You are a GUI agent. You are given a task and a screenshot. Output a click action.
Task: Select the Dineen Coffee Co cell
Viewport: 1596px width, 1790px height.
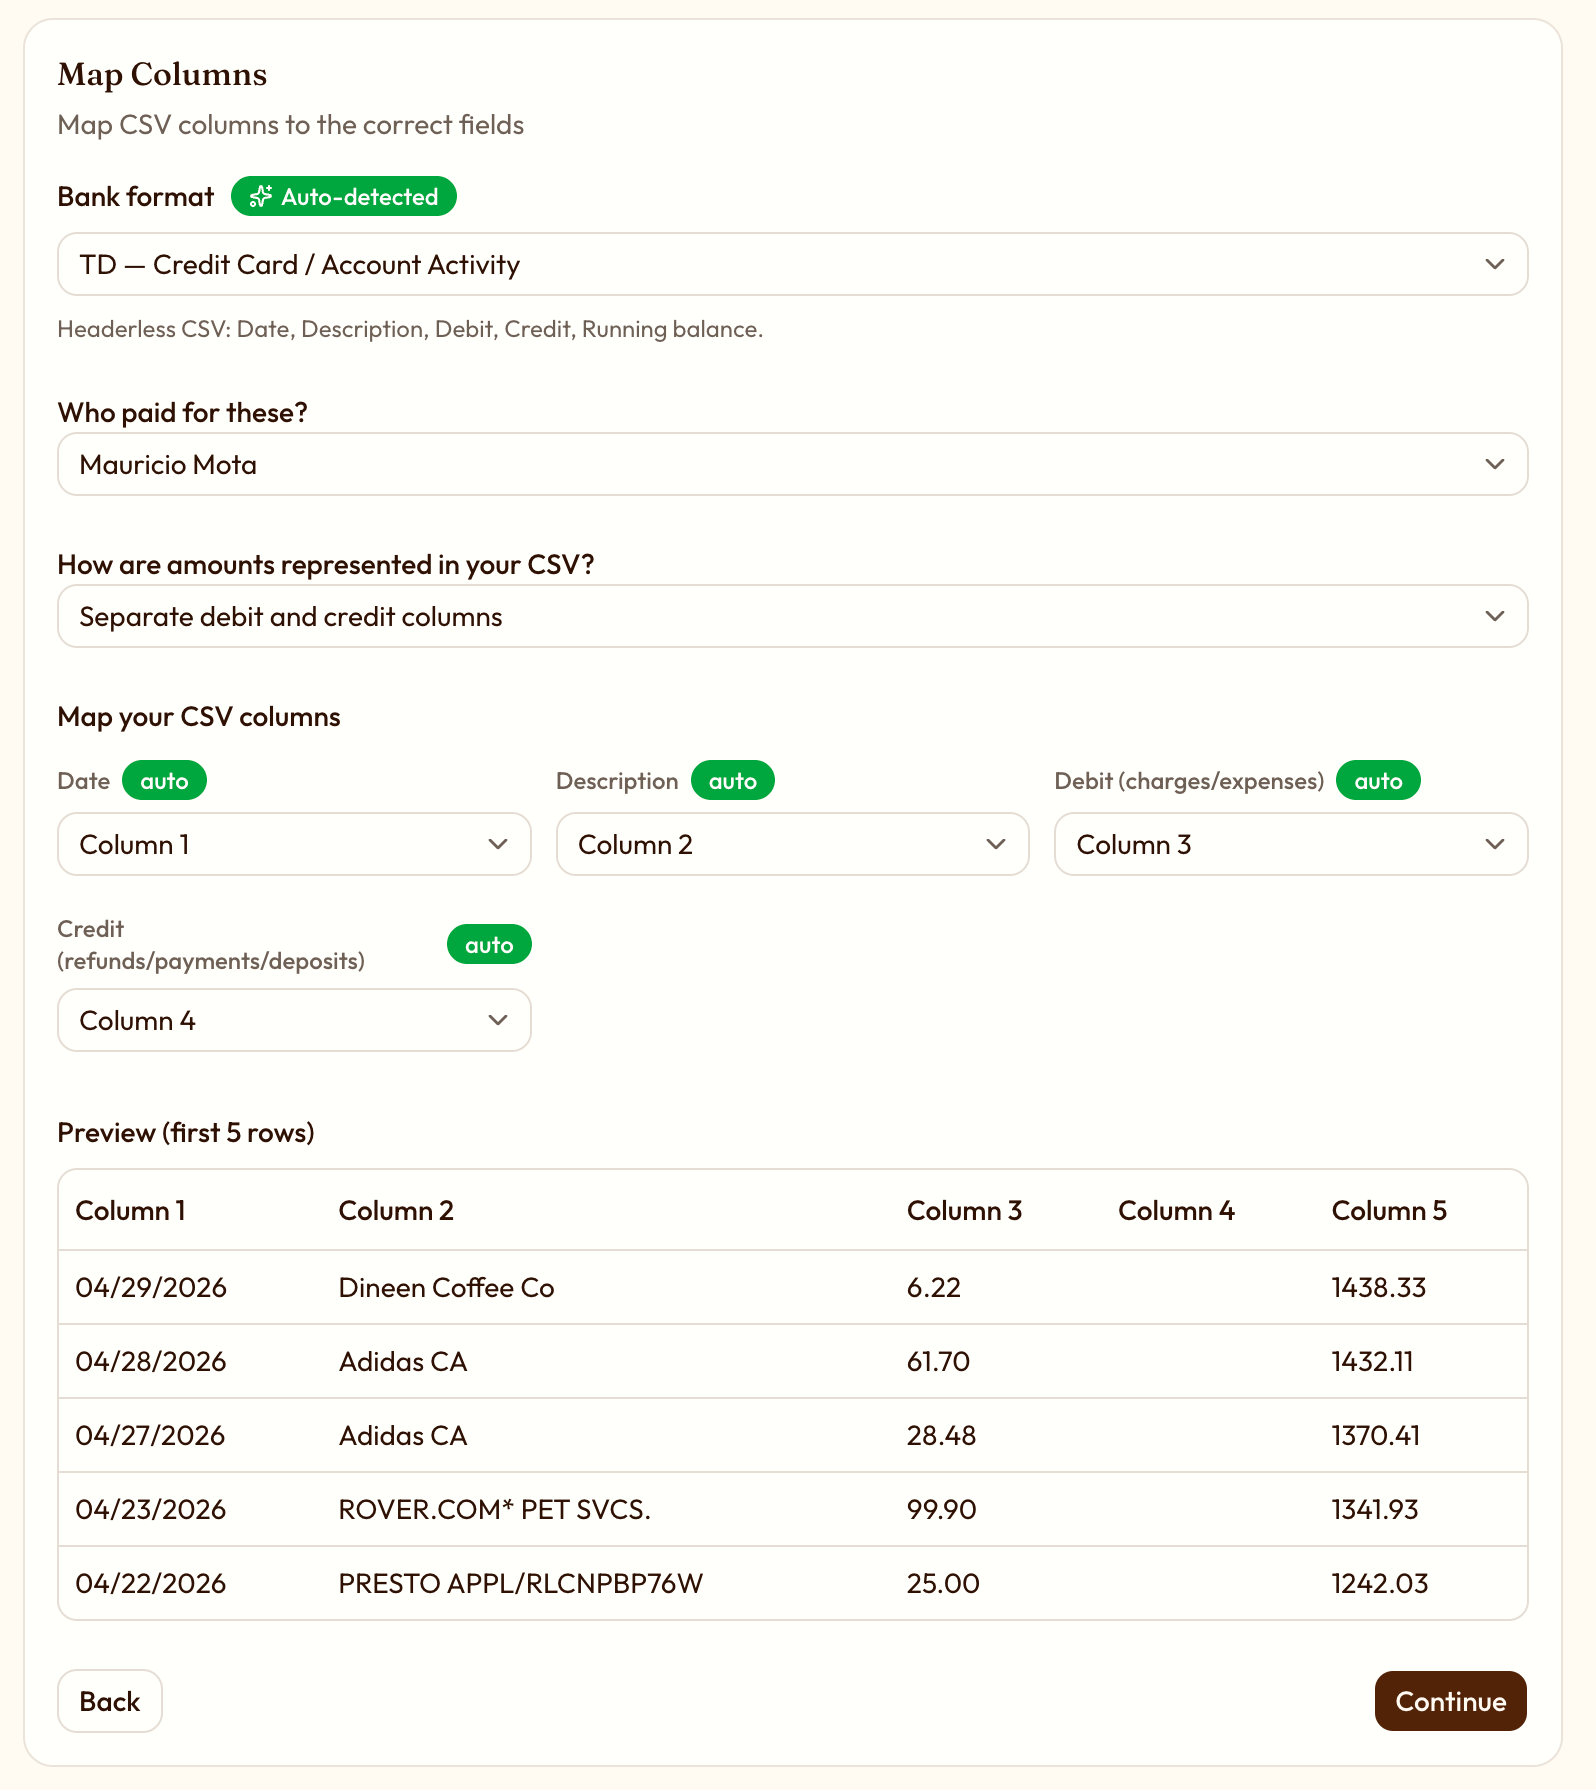click(447, 1288)
